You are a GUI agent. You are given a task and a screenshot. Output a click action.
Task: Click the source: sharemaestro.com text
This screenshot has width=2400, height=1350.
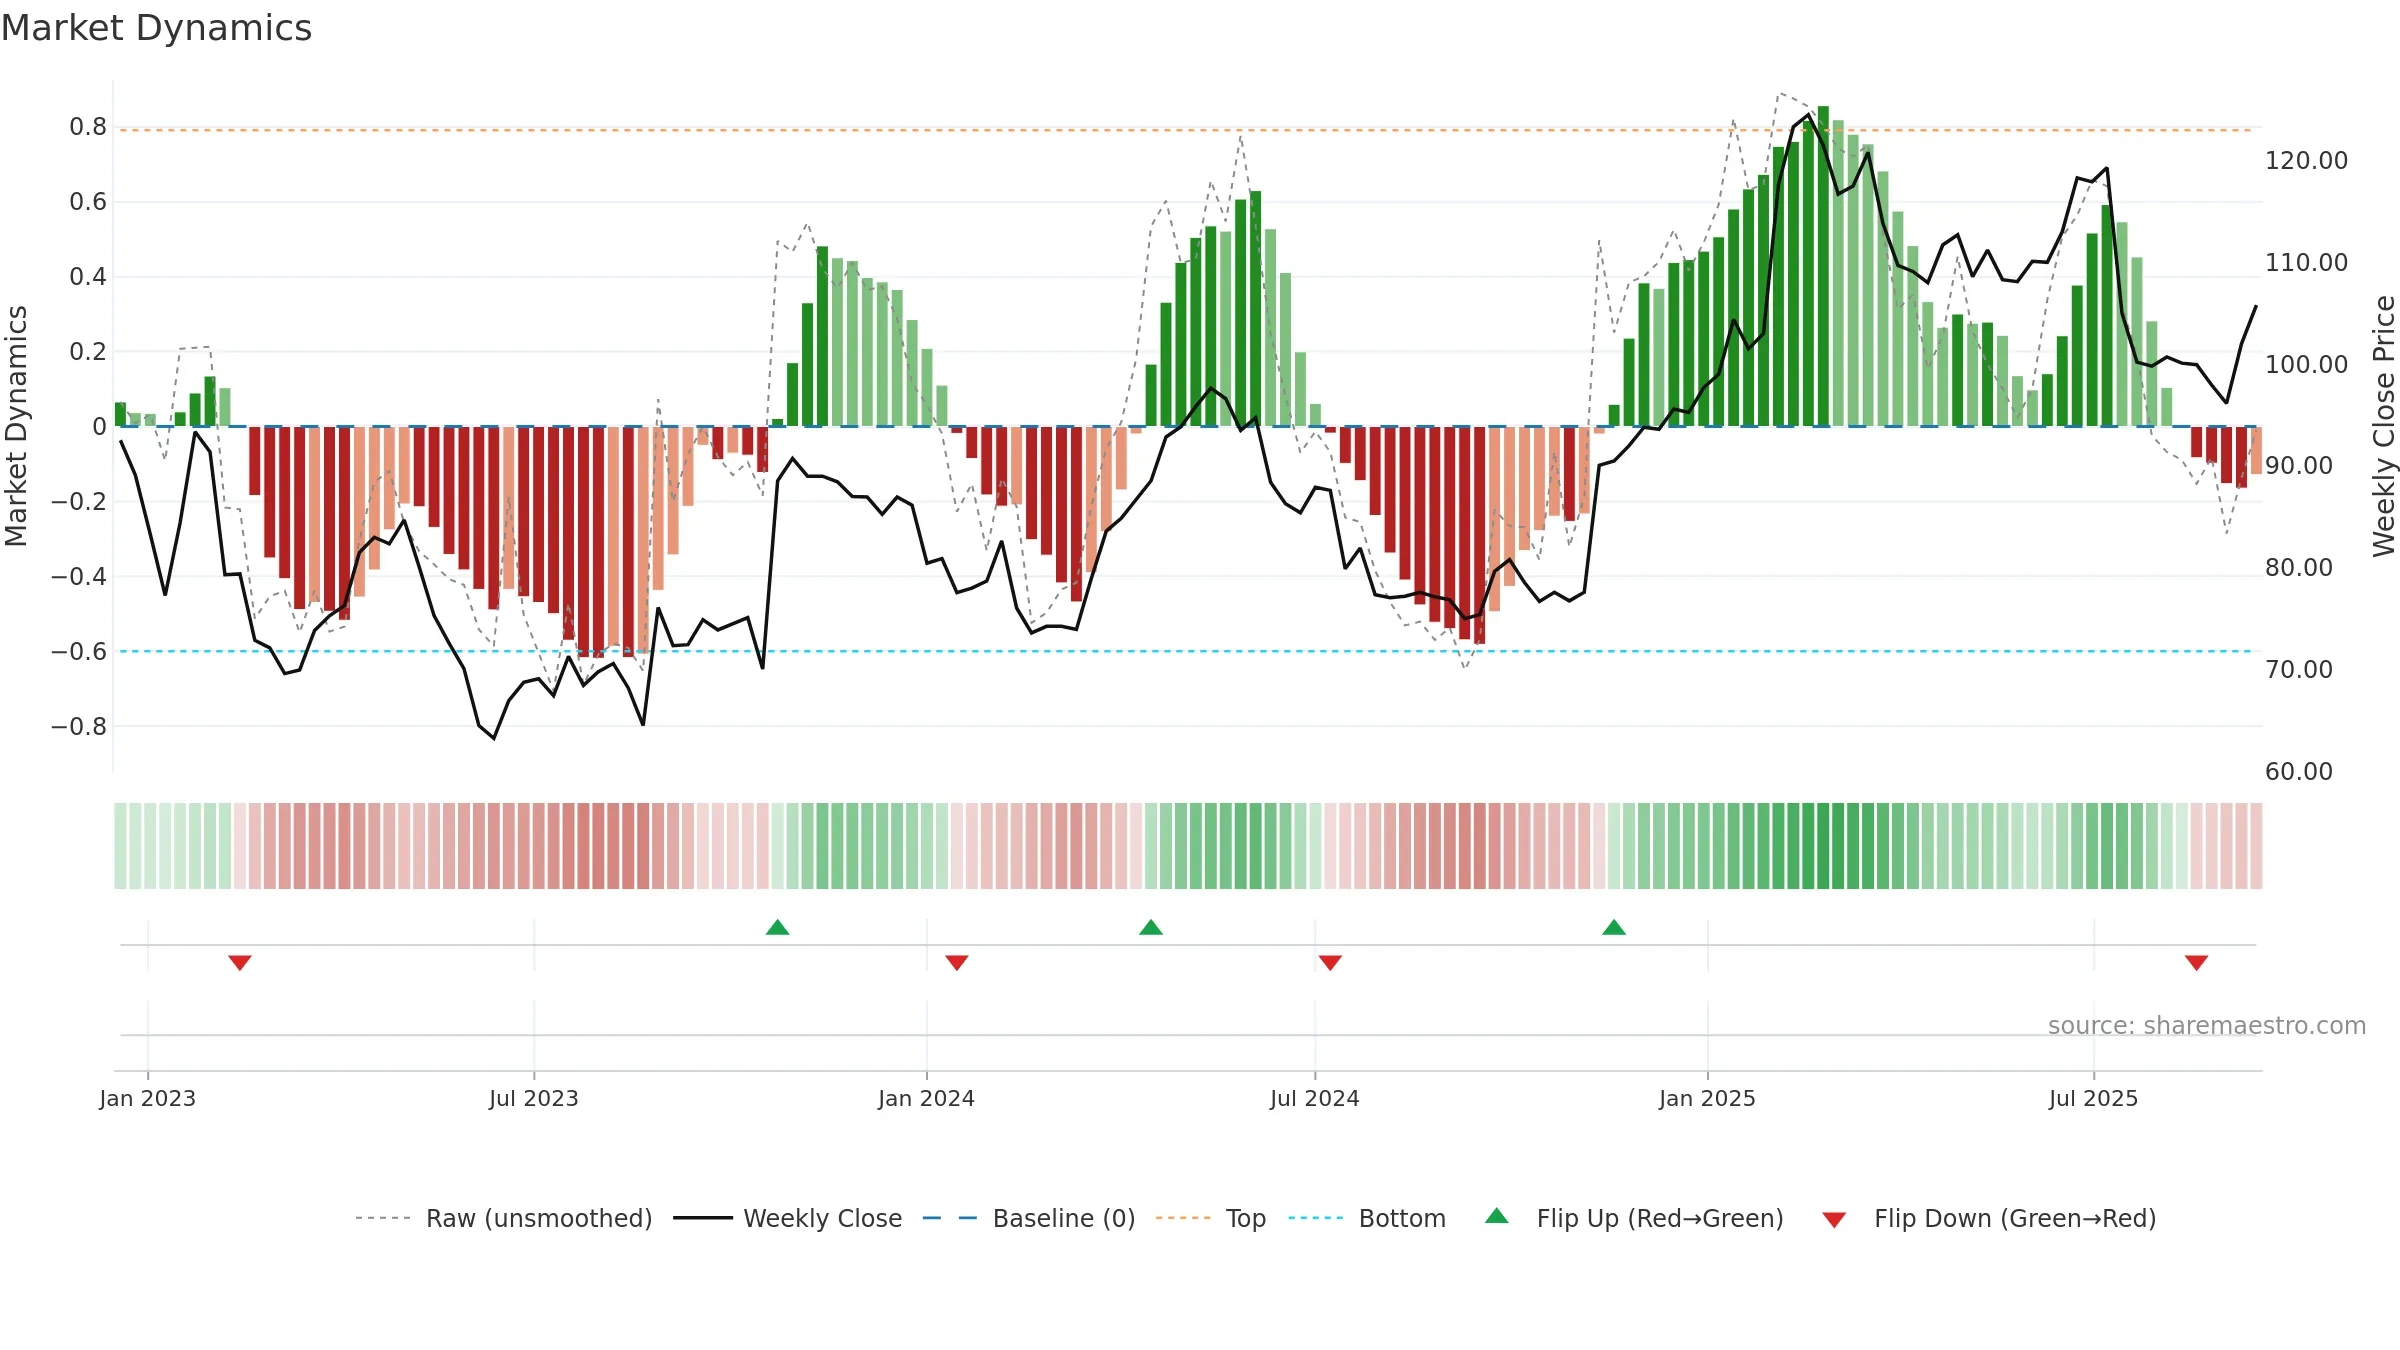(x=2207, y=1025)
